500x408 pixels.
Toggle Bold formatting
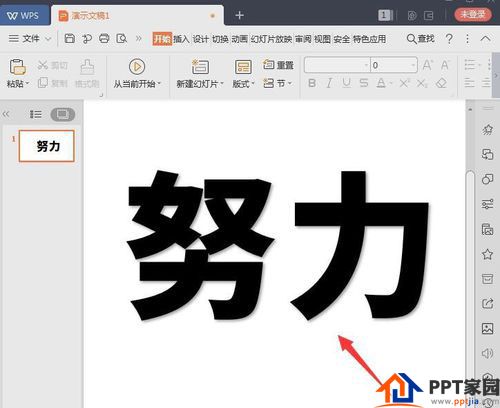point(312,83)
